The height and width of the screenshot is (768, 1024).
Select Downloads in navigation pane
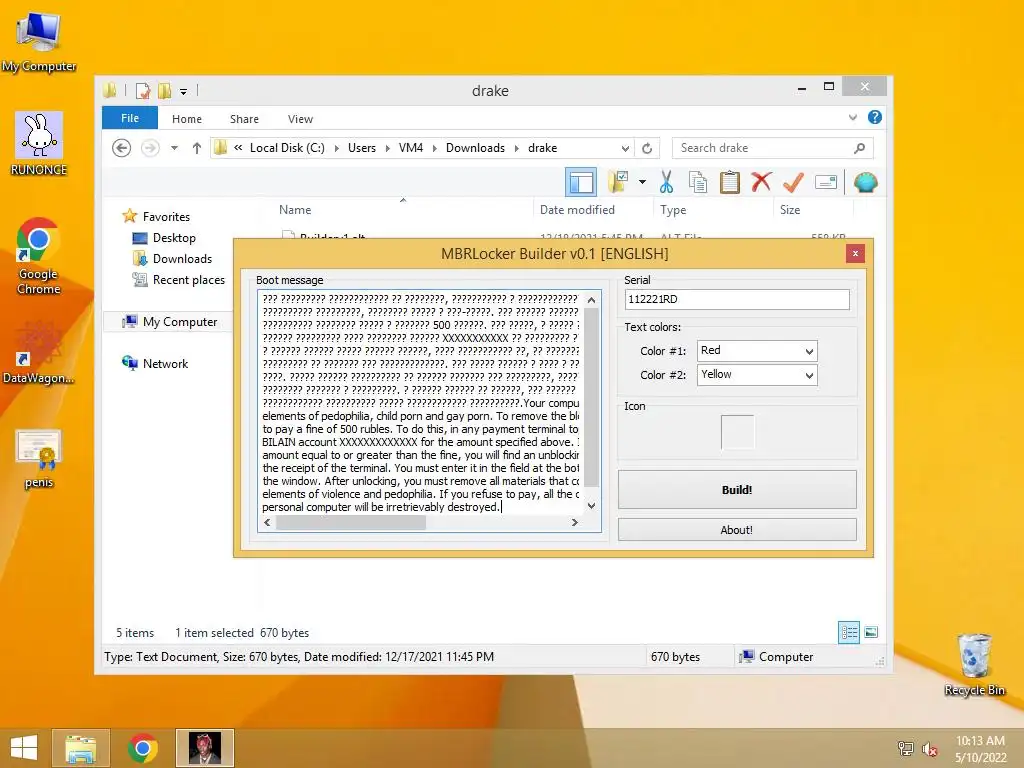pyautogui.click(x=182, y=259)
